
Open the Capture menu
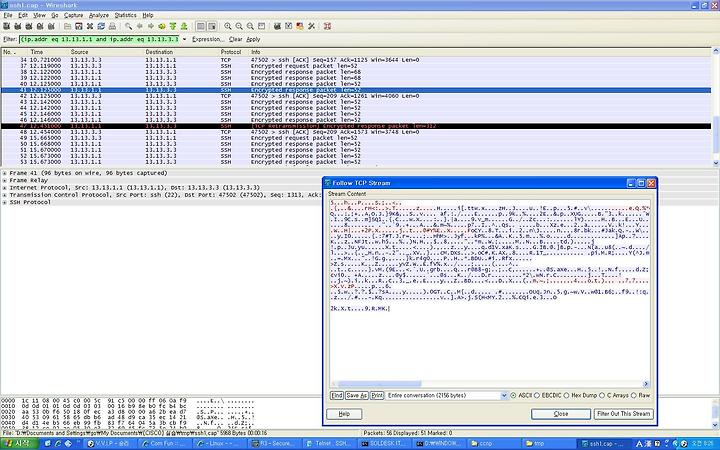[x=73, y=15]
